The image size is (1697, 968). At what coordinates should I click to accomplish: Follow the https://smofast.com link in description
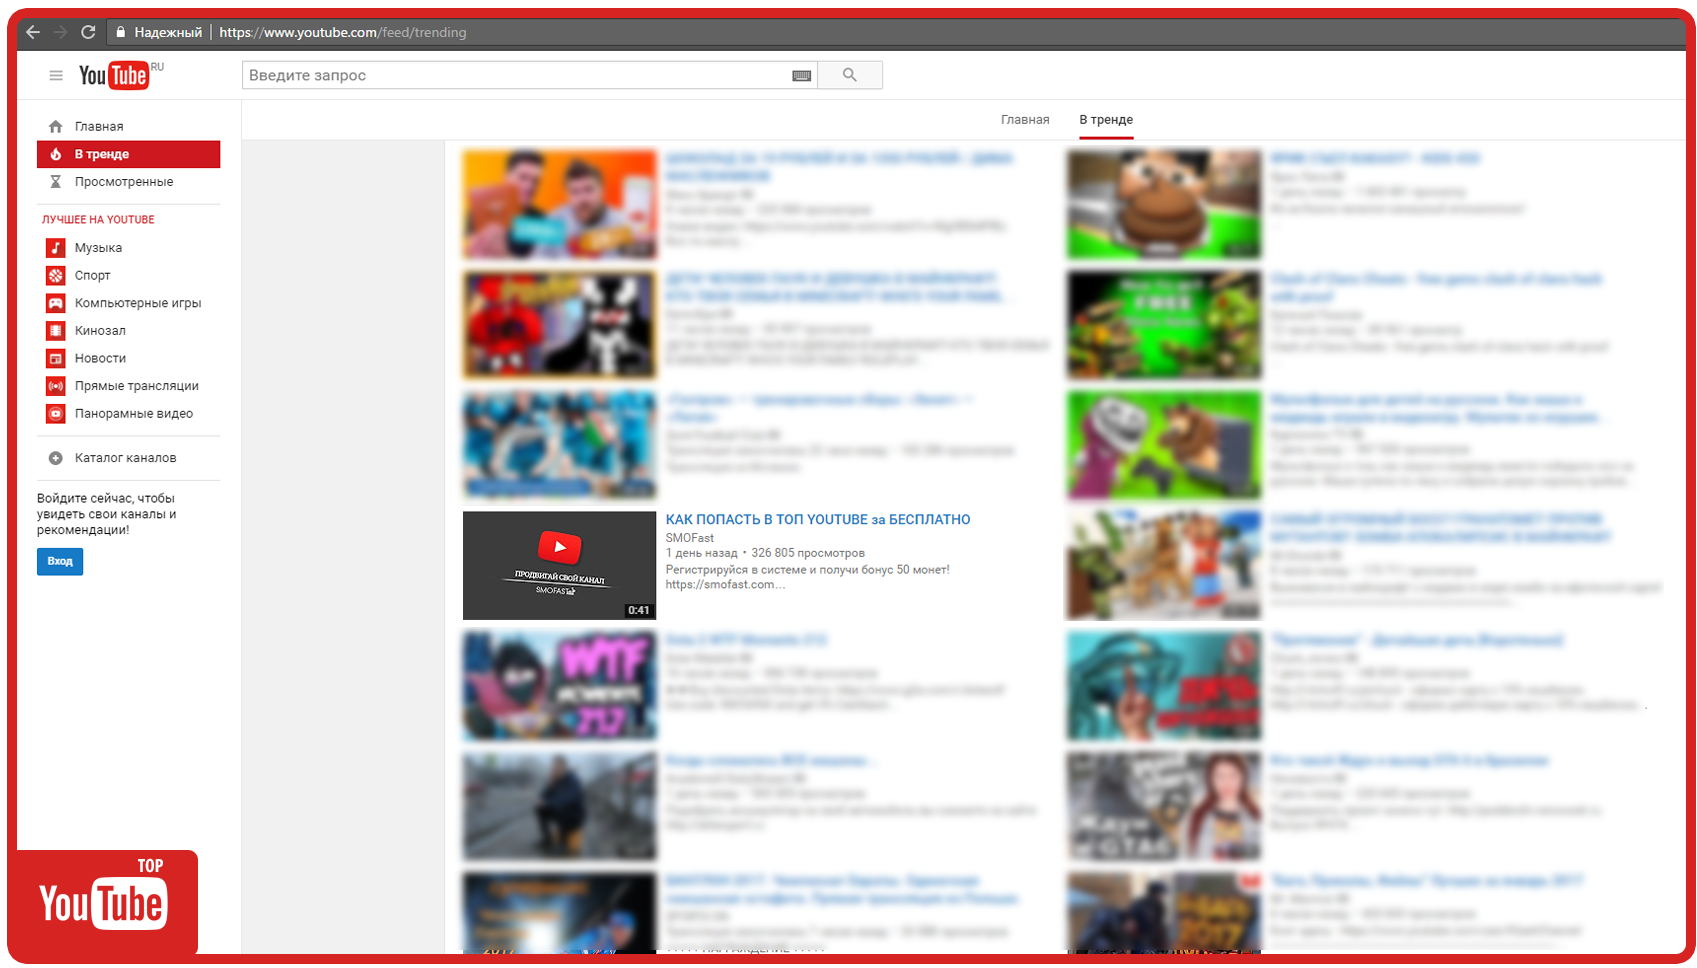(x=725, y=585)
